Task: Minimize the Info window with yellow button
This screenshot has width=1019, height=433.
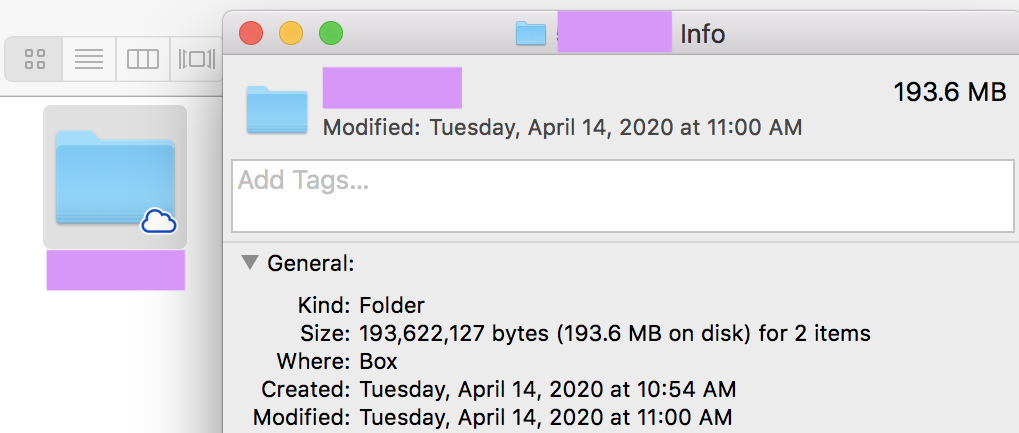Action: (290, 33)
